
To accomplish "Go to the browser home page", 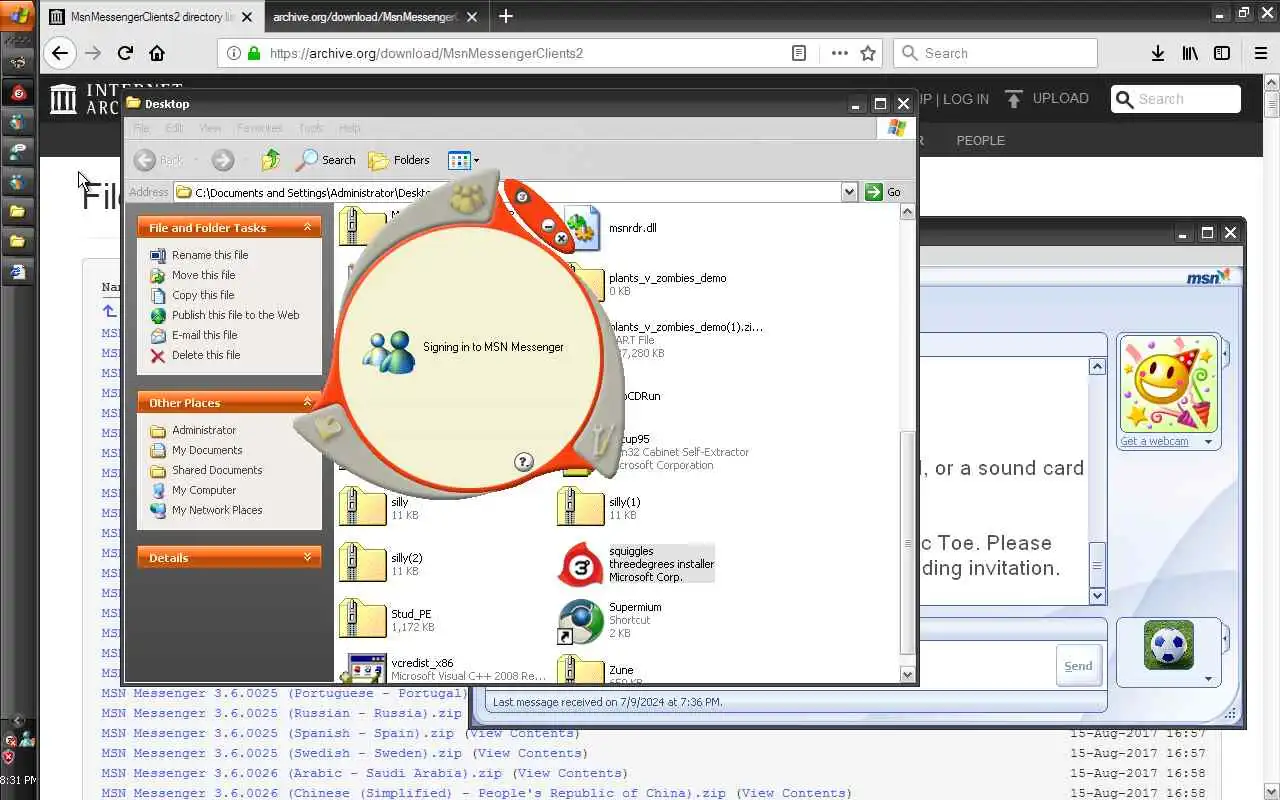I will pyautogui.click(x=157, y=53).
